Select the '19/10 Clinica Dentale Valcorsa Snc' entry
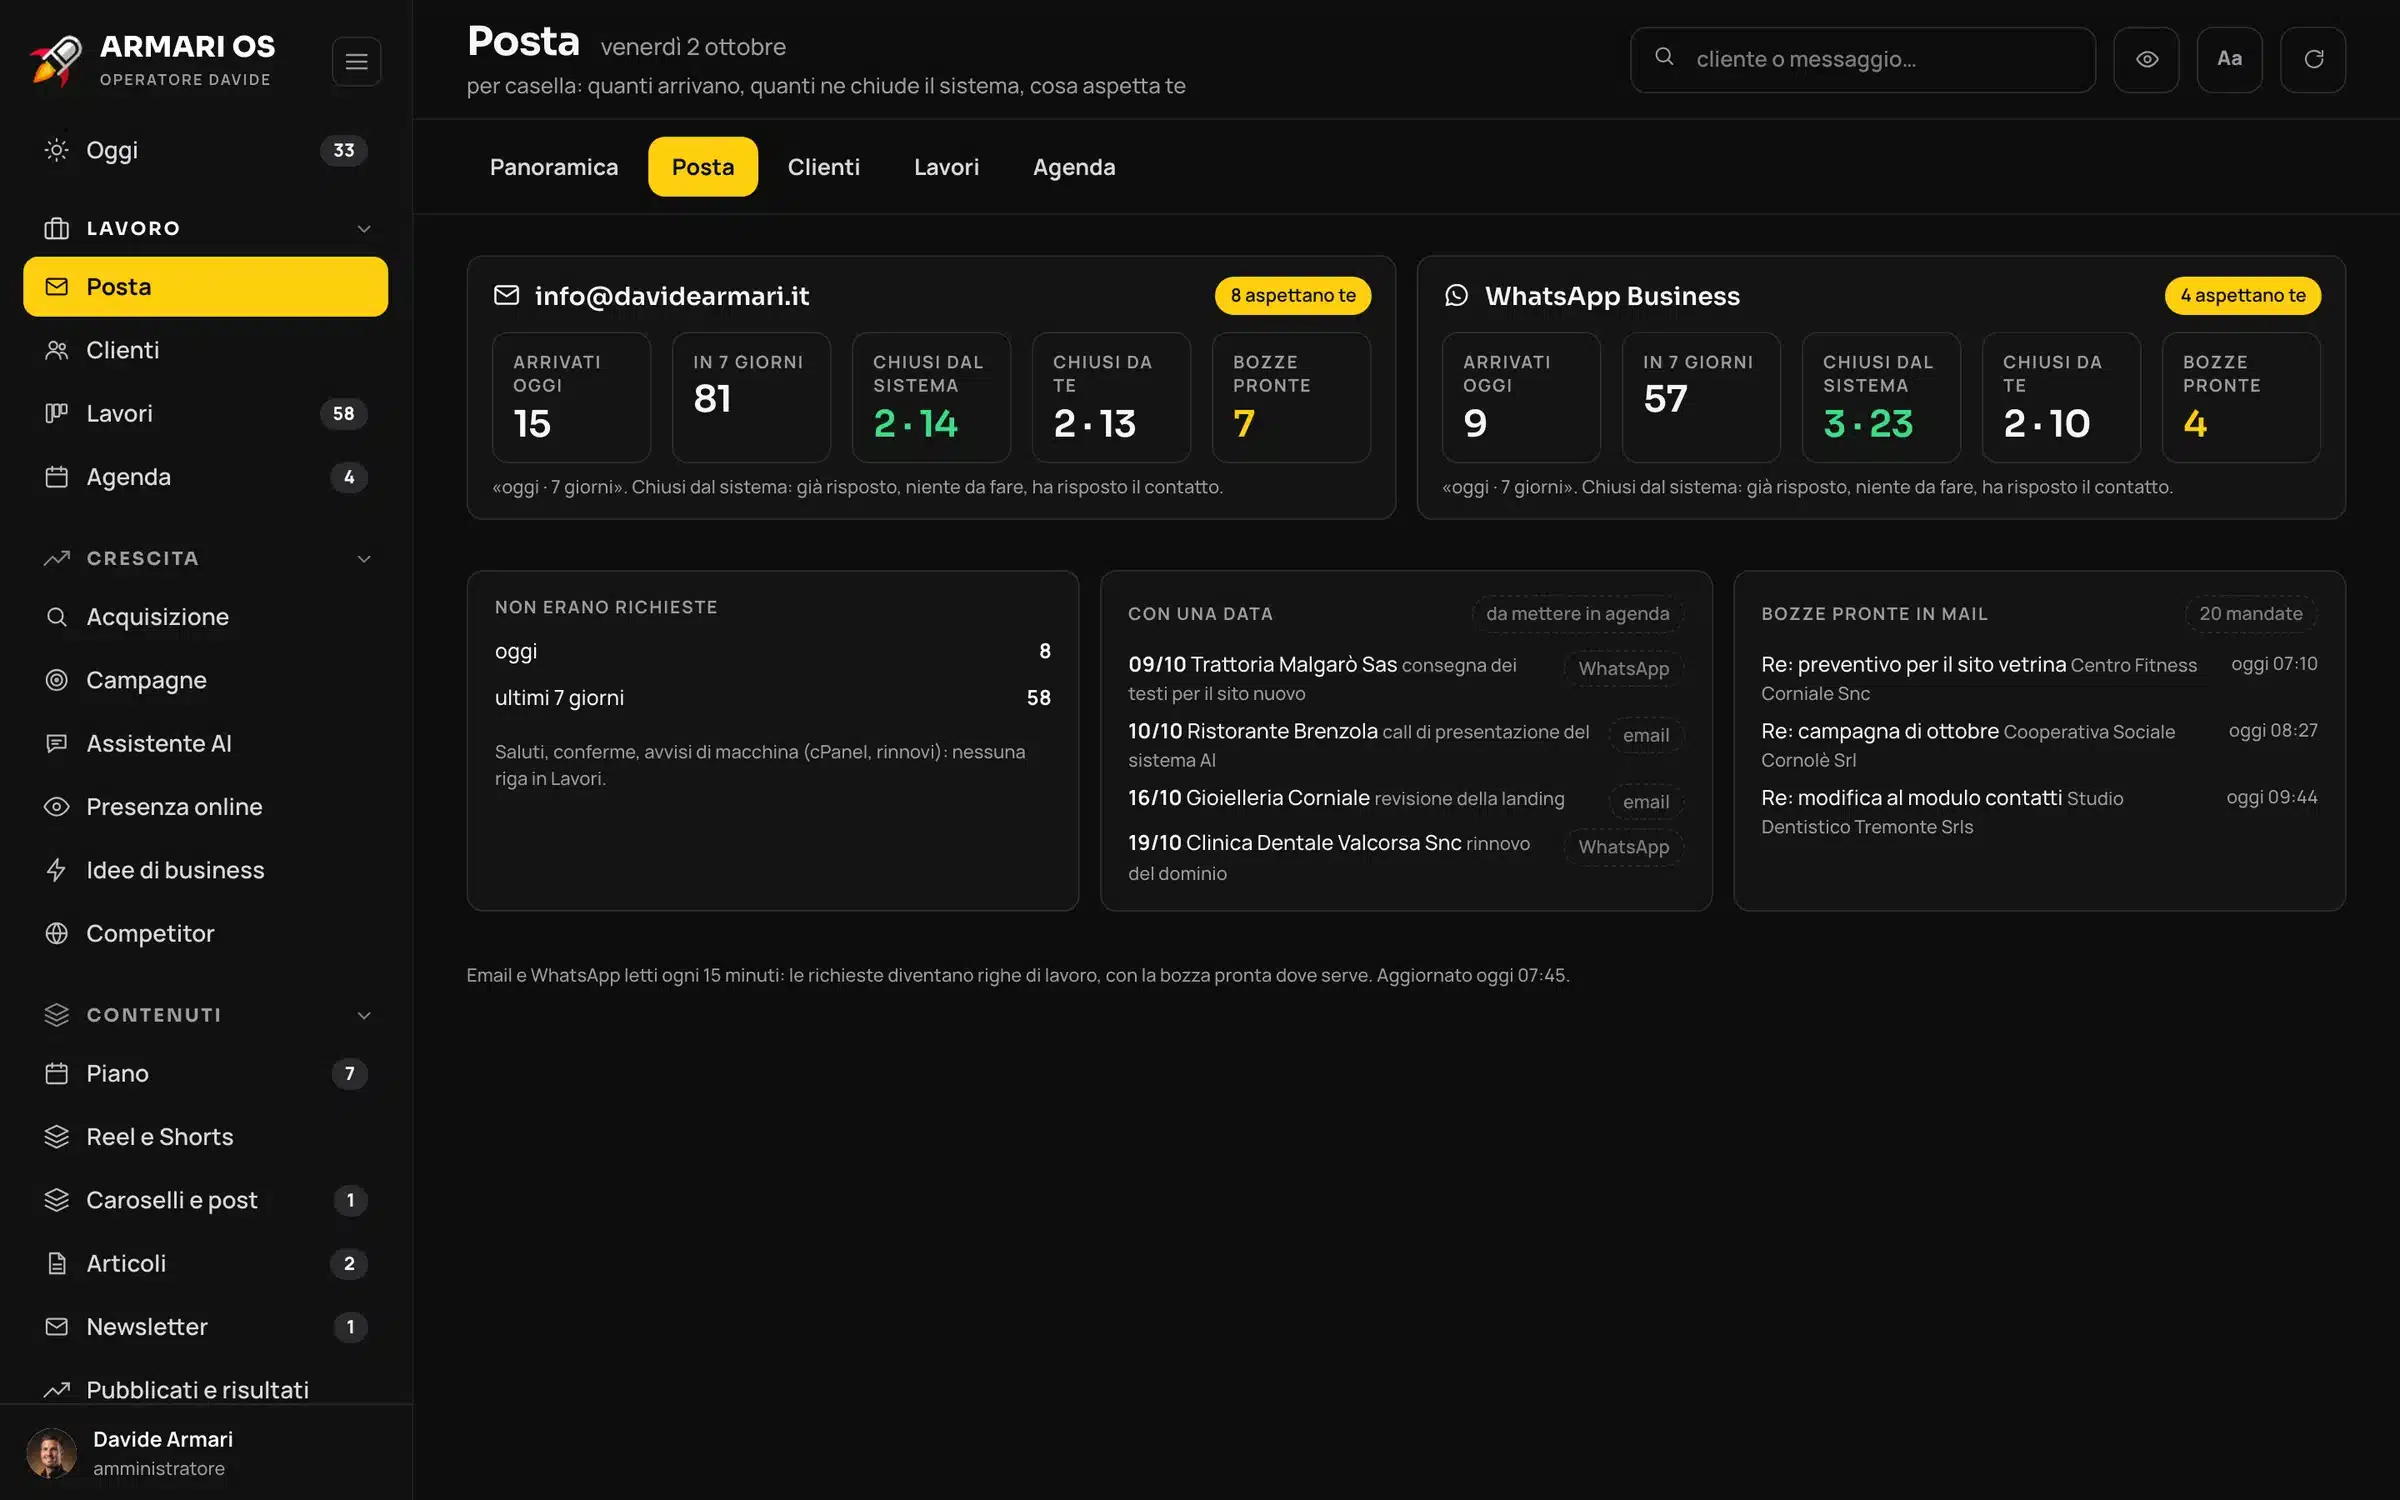Image resolution: width=2400 pixels, height=1500 pixels. pyautogui.click(x=1405, y=857)
